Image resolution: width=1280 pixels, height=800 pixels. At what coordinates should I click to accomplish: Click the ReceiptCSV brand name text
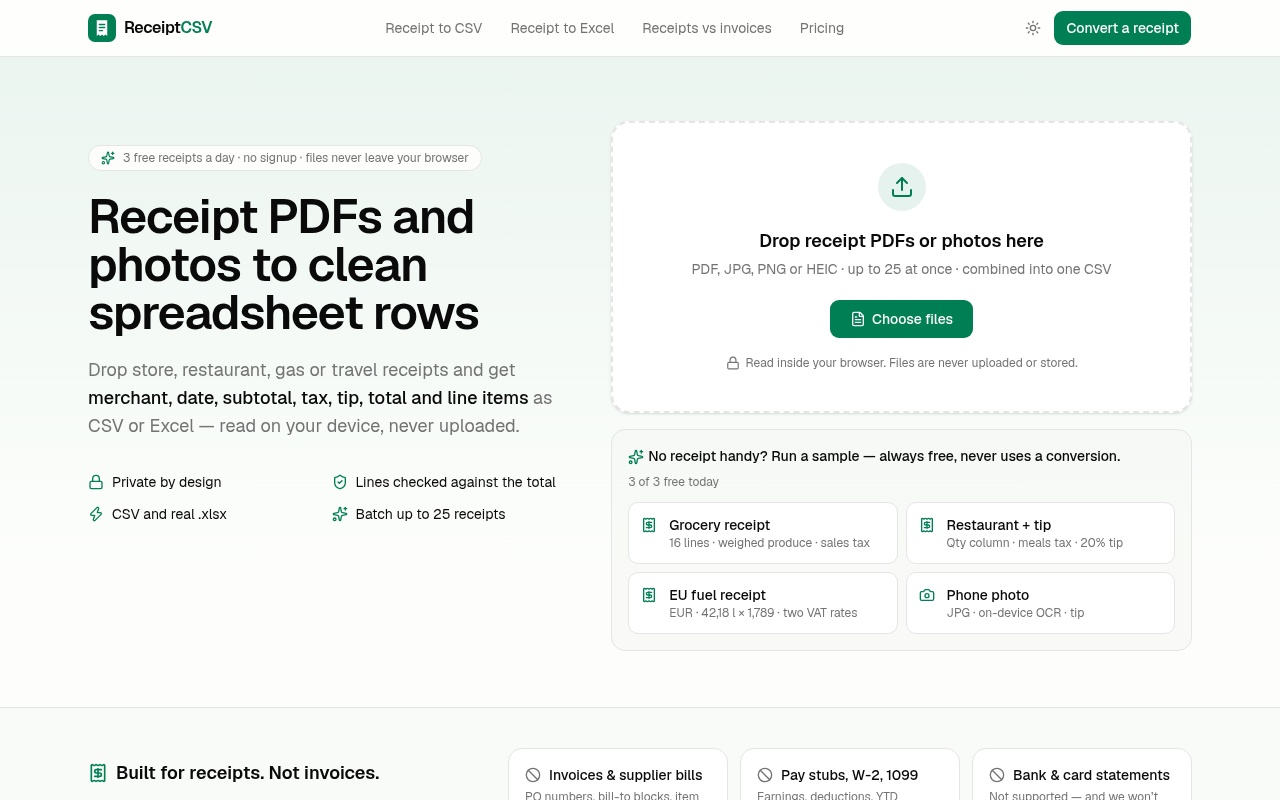[168, 28]
